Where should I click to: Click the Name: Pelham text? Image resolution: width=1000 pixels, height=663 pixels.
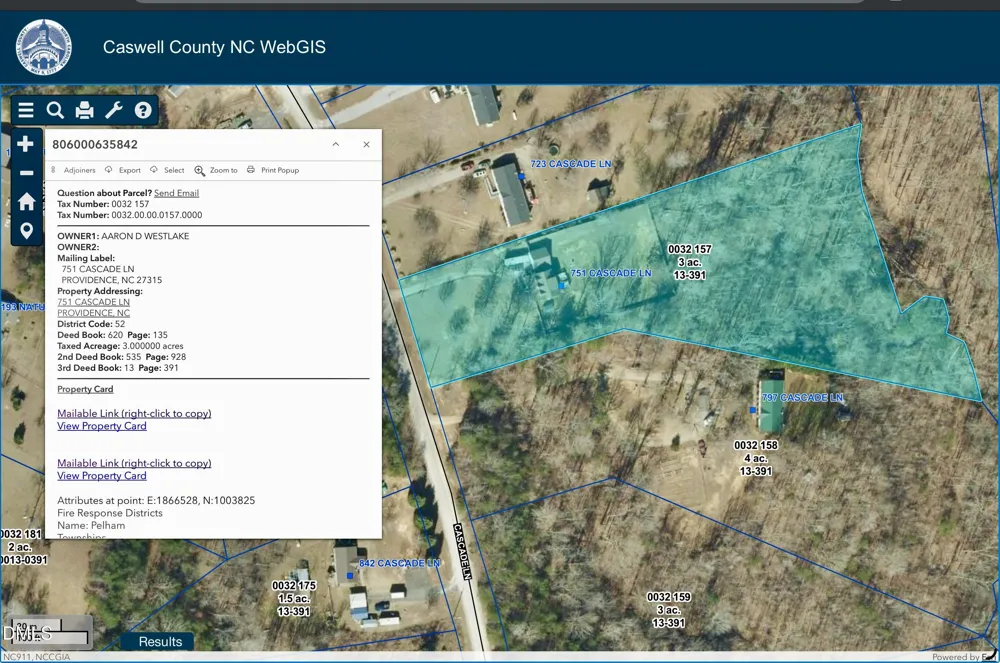pos(91,525)
